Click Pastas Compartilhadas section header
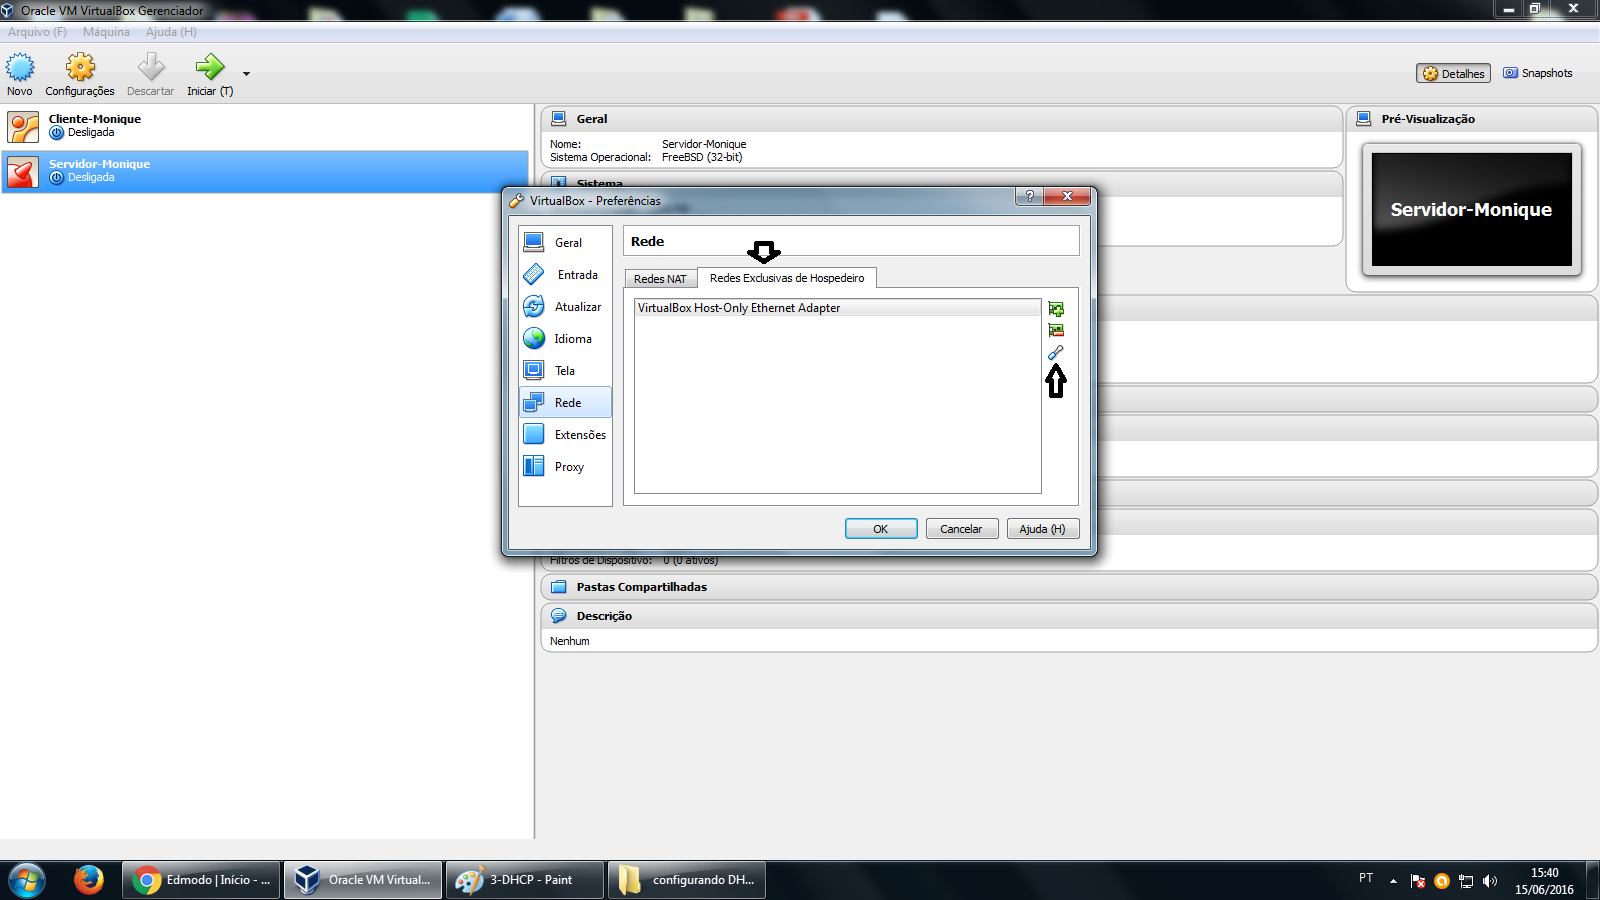 click(x=1068, y=587)
